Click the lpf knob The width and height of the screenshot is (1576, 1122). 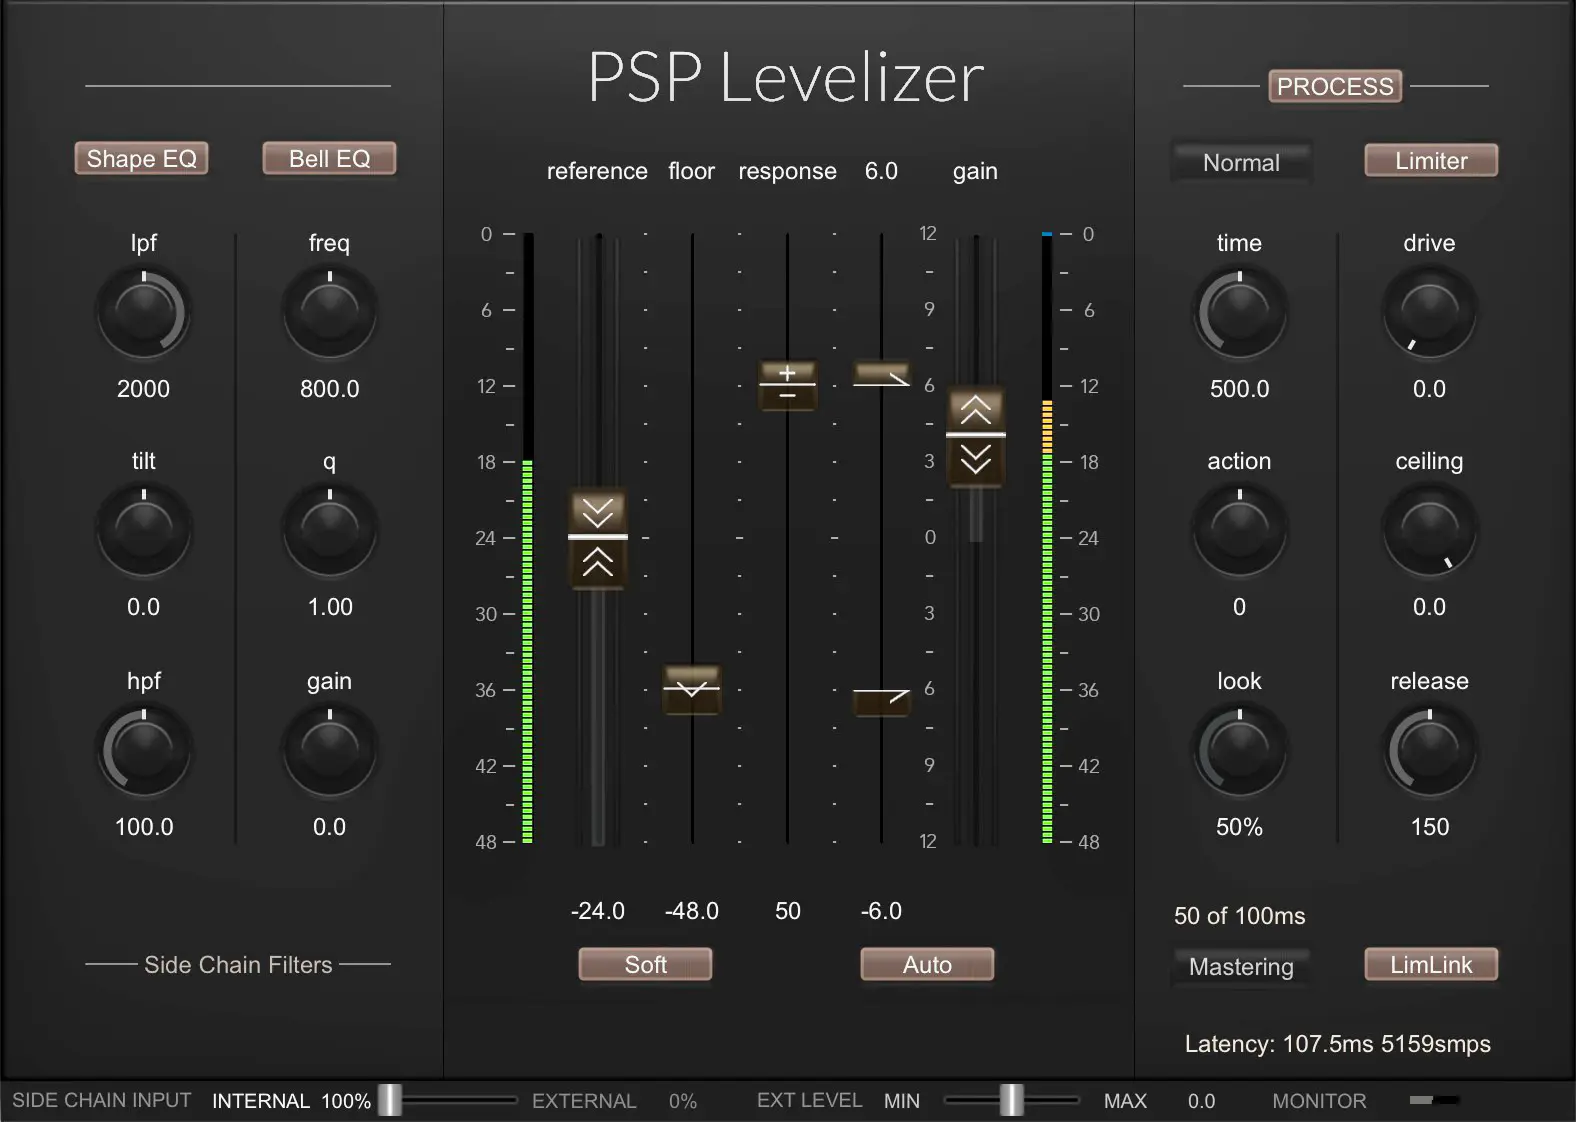(x=144, y=314)
